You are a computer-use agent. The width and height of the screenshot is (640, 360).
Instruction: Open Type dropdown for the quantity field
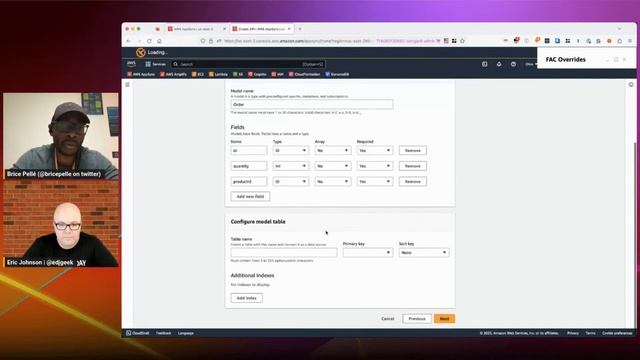pyautogui.click(x=291, y=166)
